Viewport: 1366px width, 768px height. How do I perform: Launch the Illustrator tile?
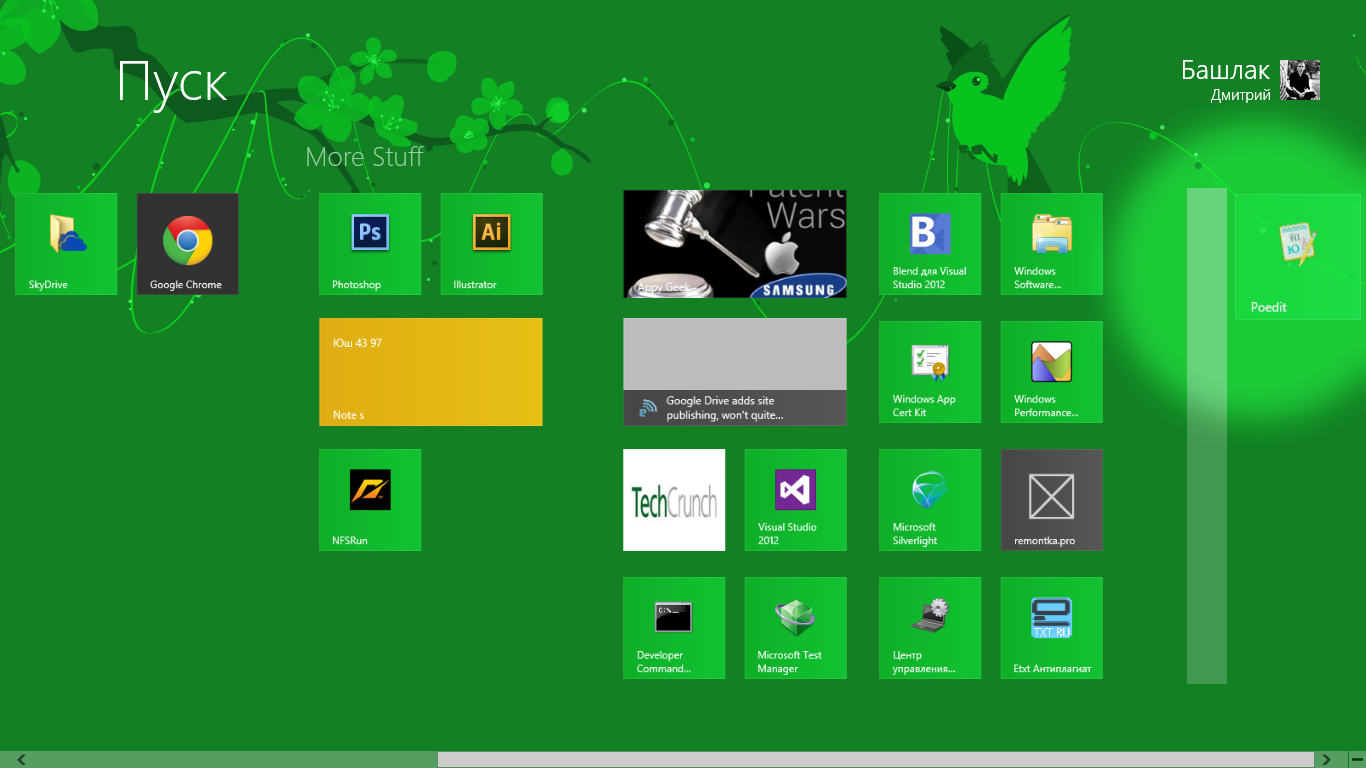(492, 244)
